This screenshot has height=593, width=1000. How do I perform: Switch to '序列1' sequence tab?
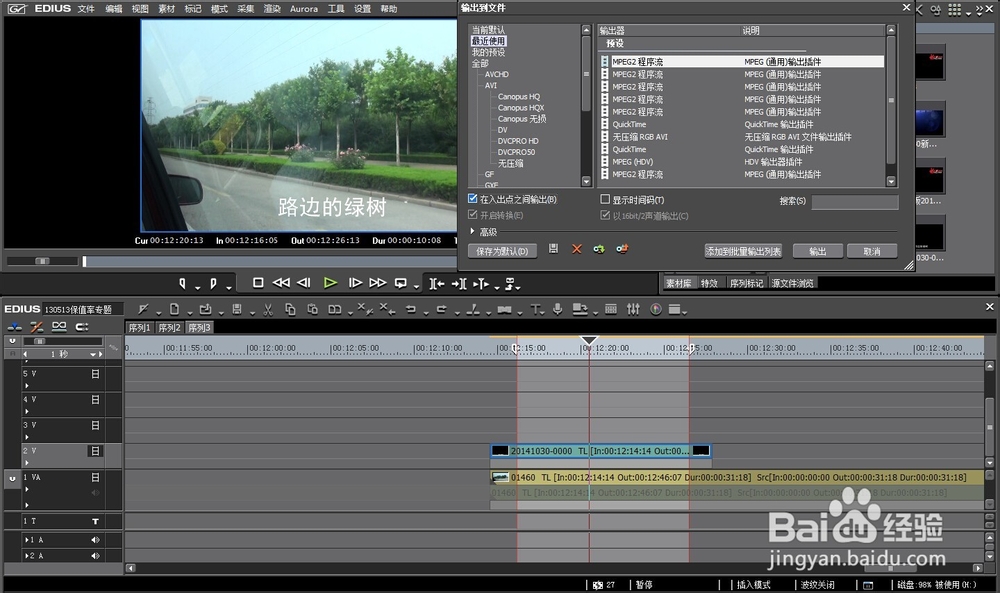[x=139, y=328]
